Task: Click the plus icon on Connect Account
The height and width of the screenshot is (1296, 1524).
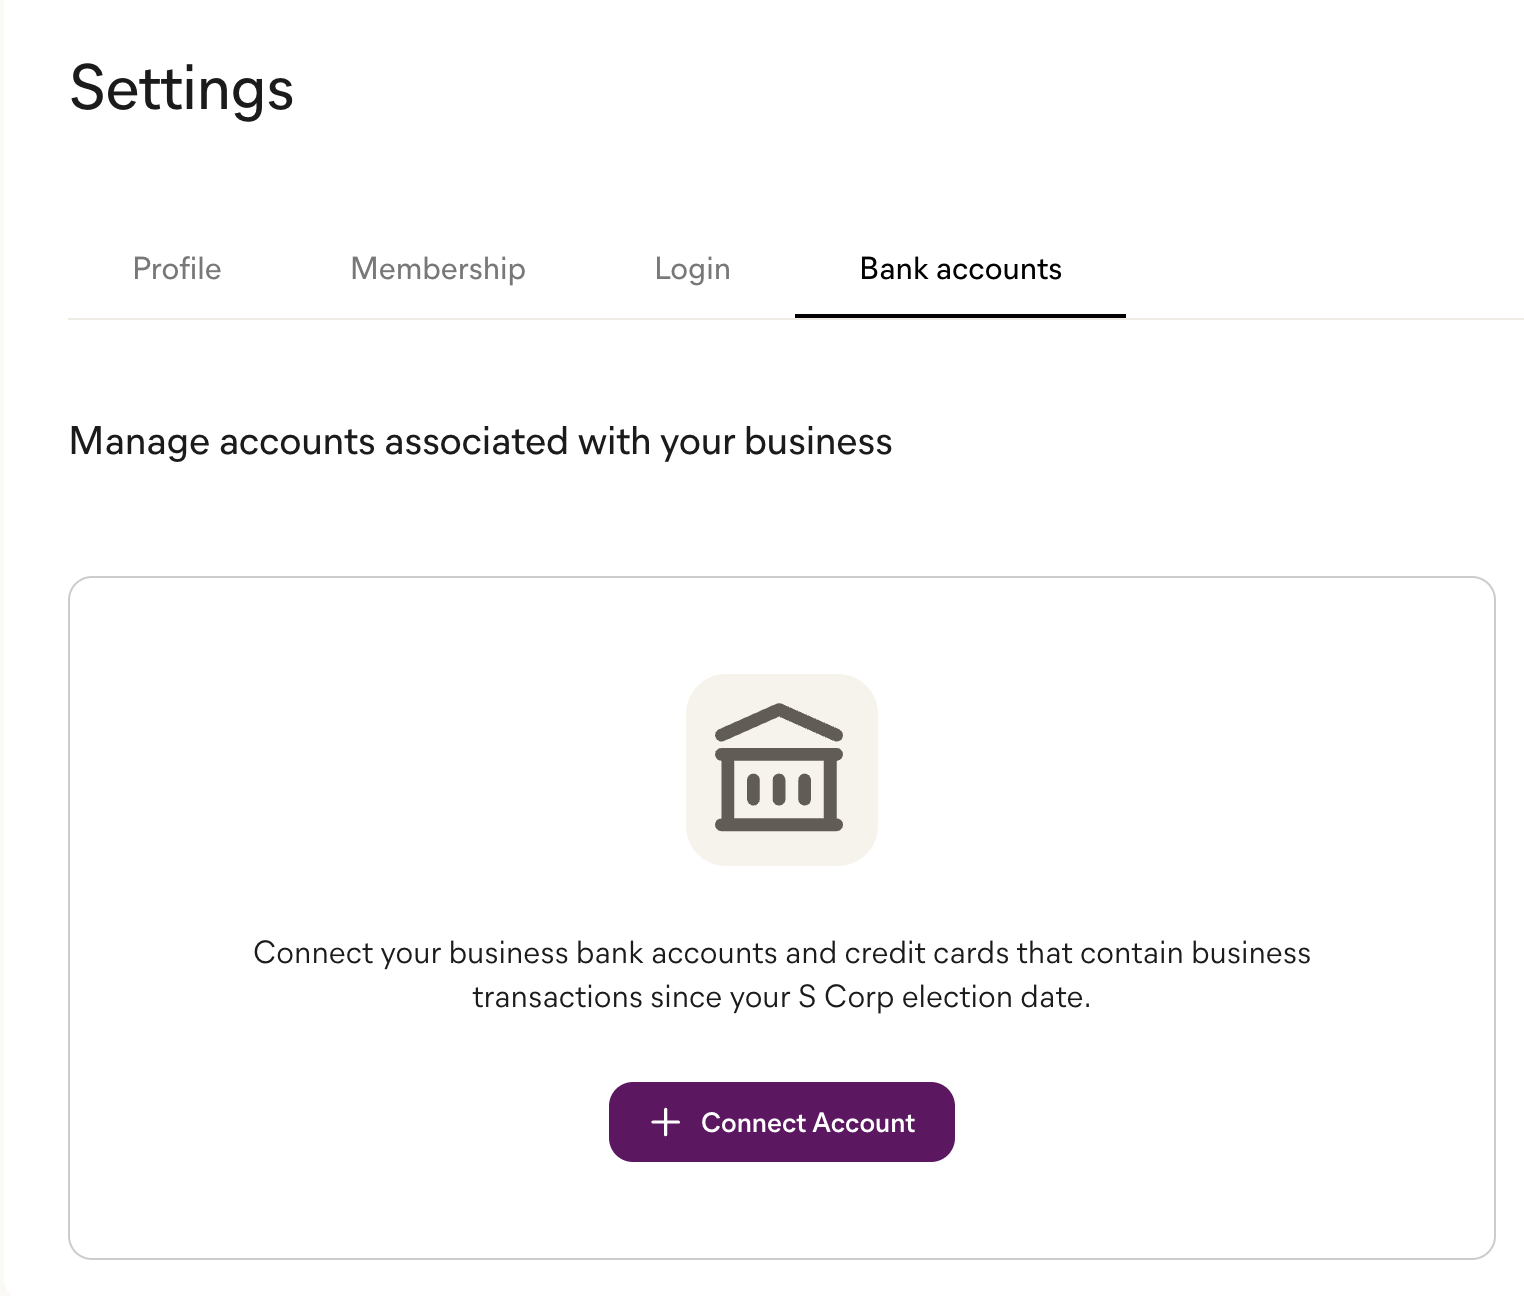Action: (665, 1122)
